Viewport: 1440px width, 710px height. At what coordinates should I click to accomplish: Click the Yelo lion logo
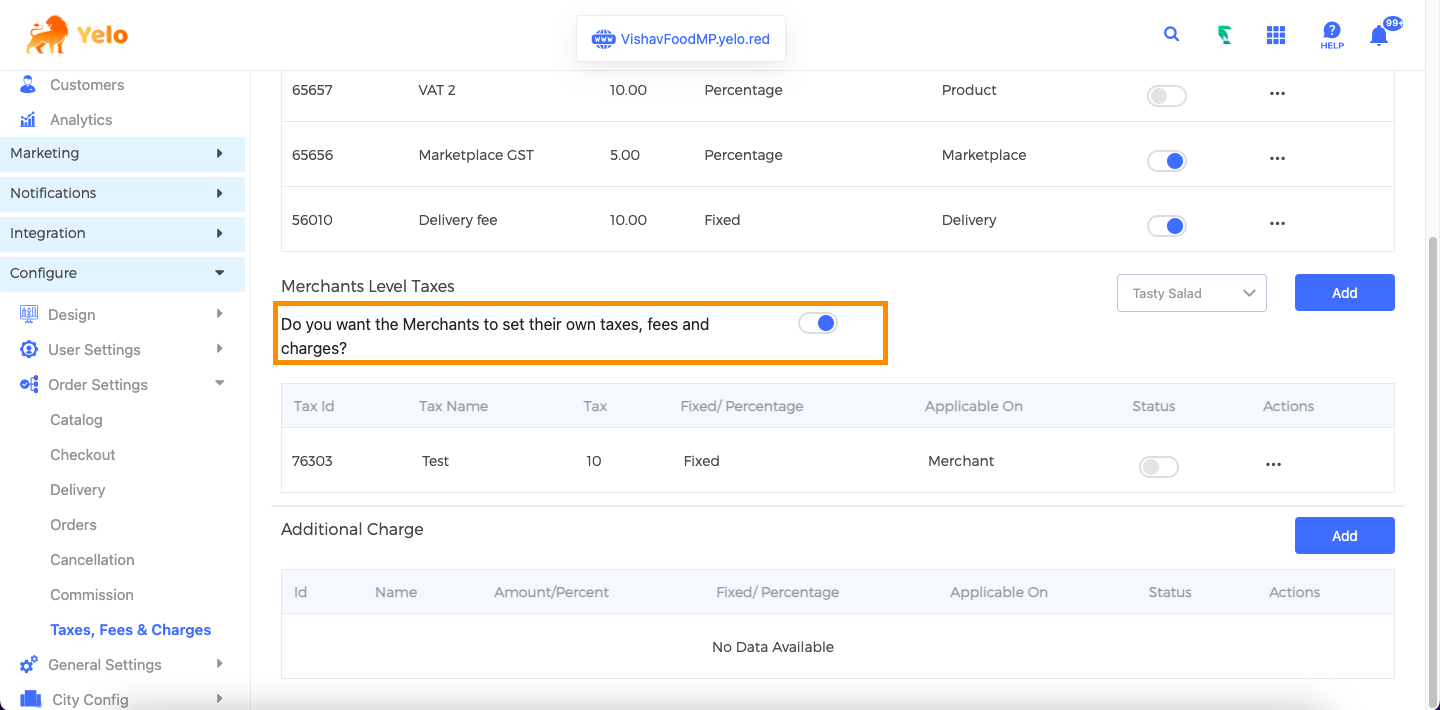[x=77, y=36]
